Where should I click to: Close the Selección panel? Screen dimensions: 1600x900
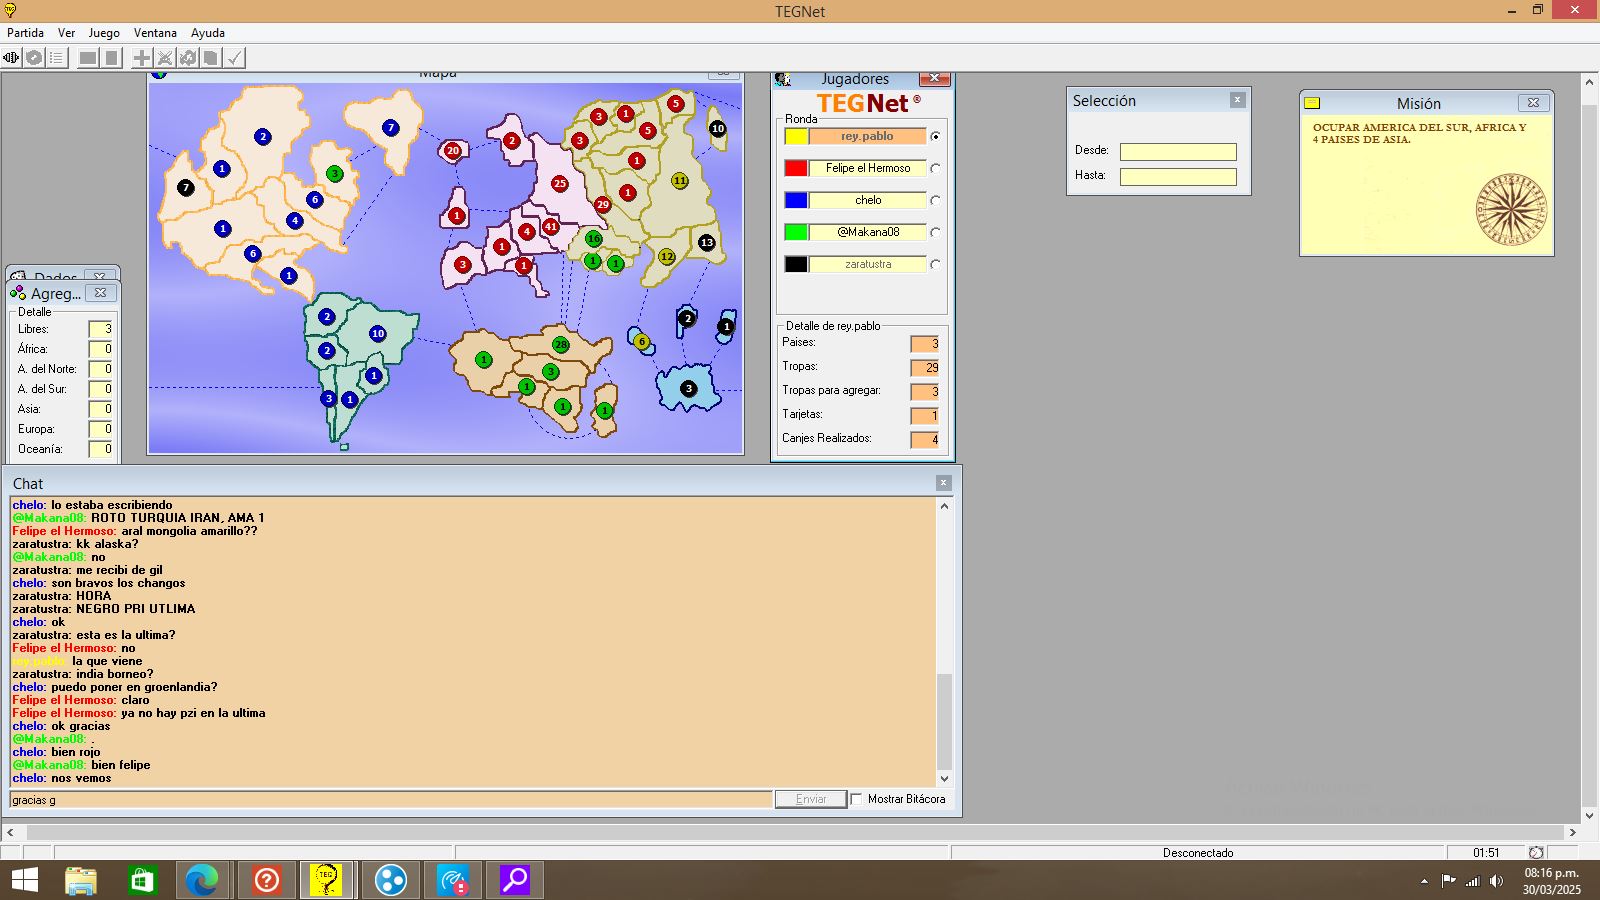[1238, 100]
